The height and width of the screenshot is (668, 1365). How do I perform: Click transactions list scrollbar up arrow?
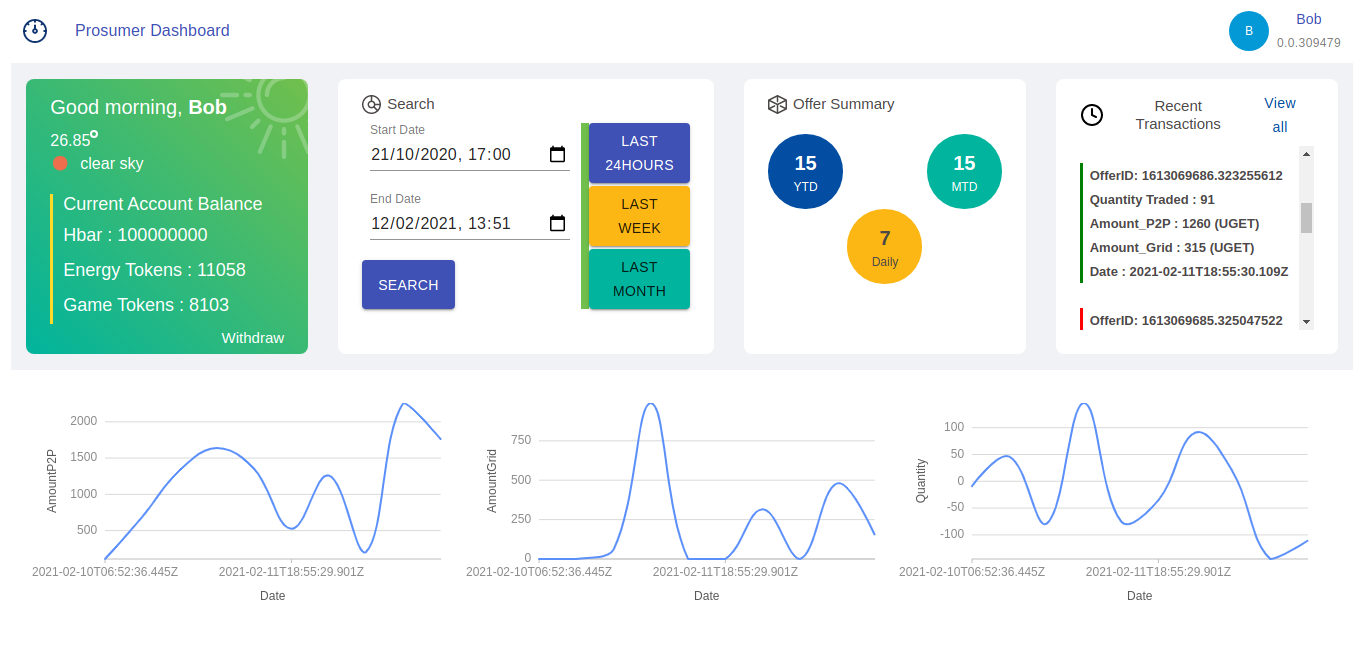coord(1306,154)
